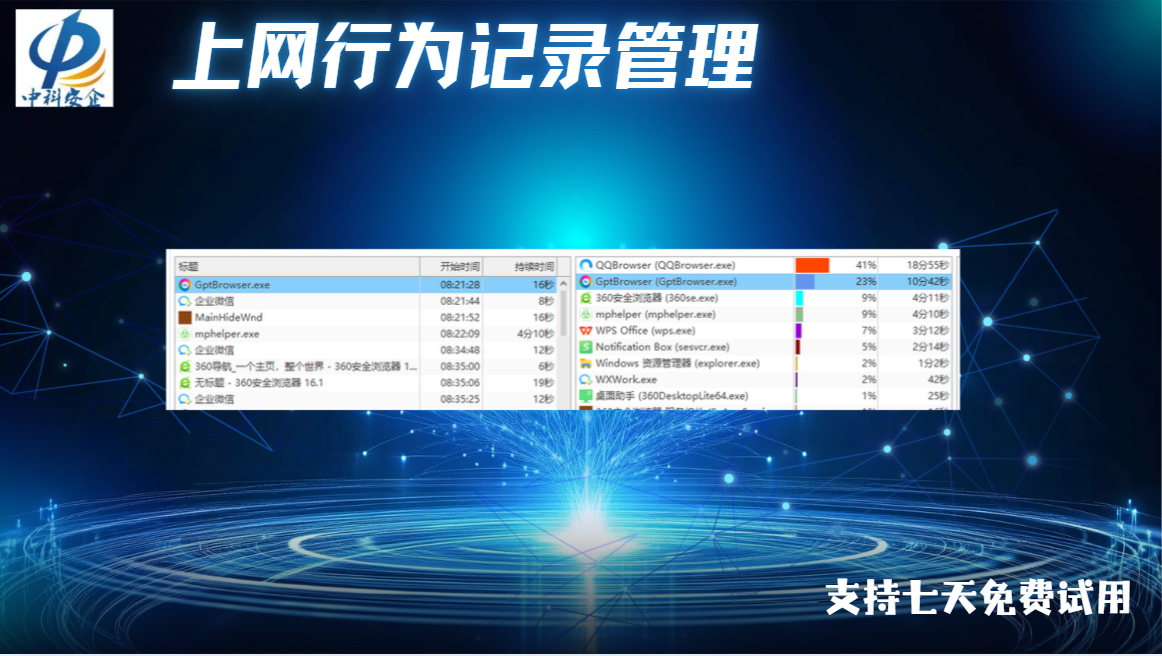Viewport: 1162px width, 656px height.
Task: Click the mphelper.exe icon in the title list
Action: [185, 334]
